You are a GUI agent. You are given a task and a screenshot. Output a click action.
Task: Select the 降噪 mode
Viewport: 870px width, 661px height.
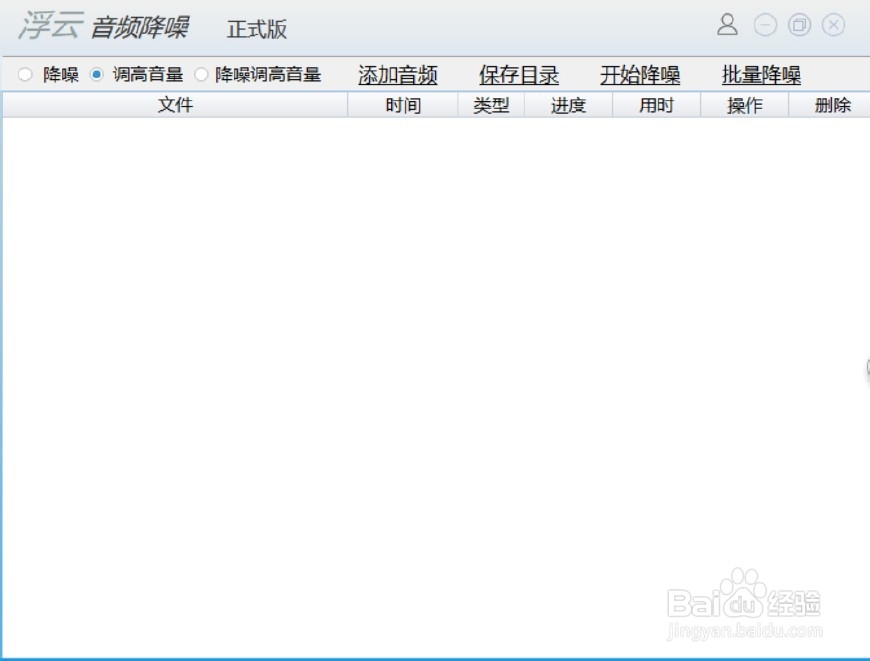pos(22,73)
